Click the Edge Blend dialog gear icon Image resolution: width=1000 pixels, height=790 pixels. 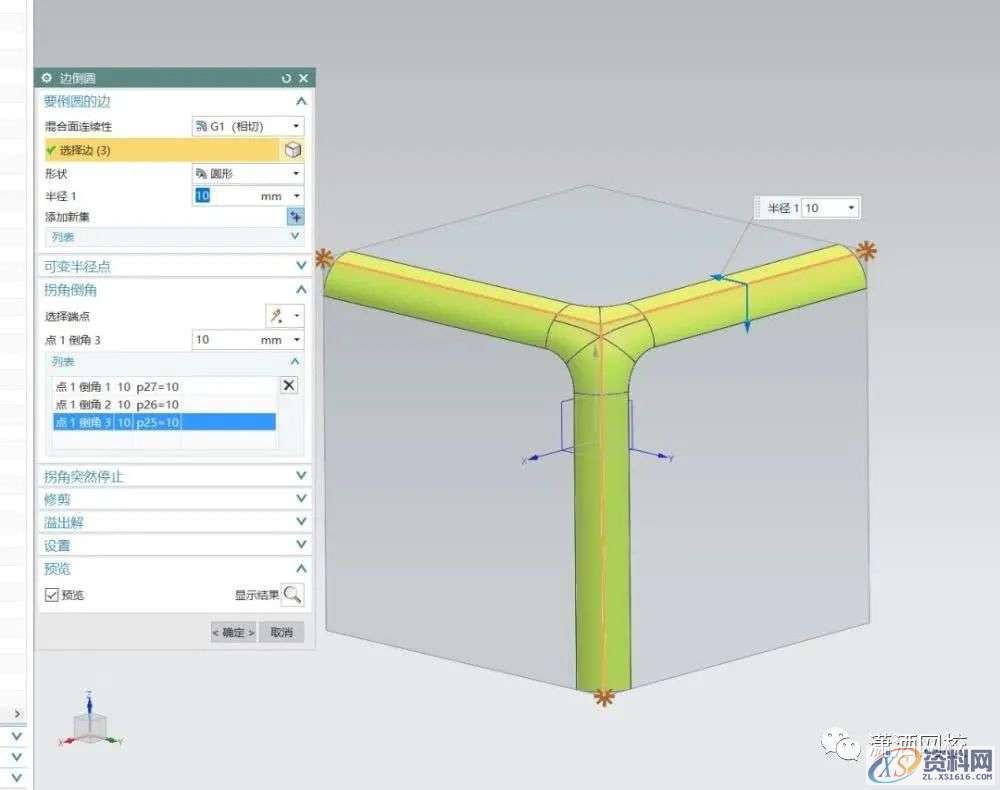pos(47,78)
